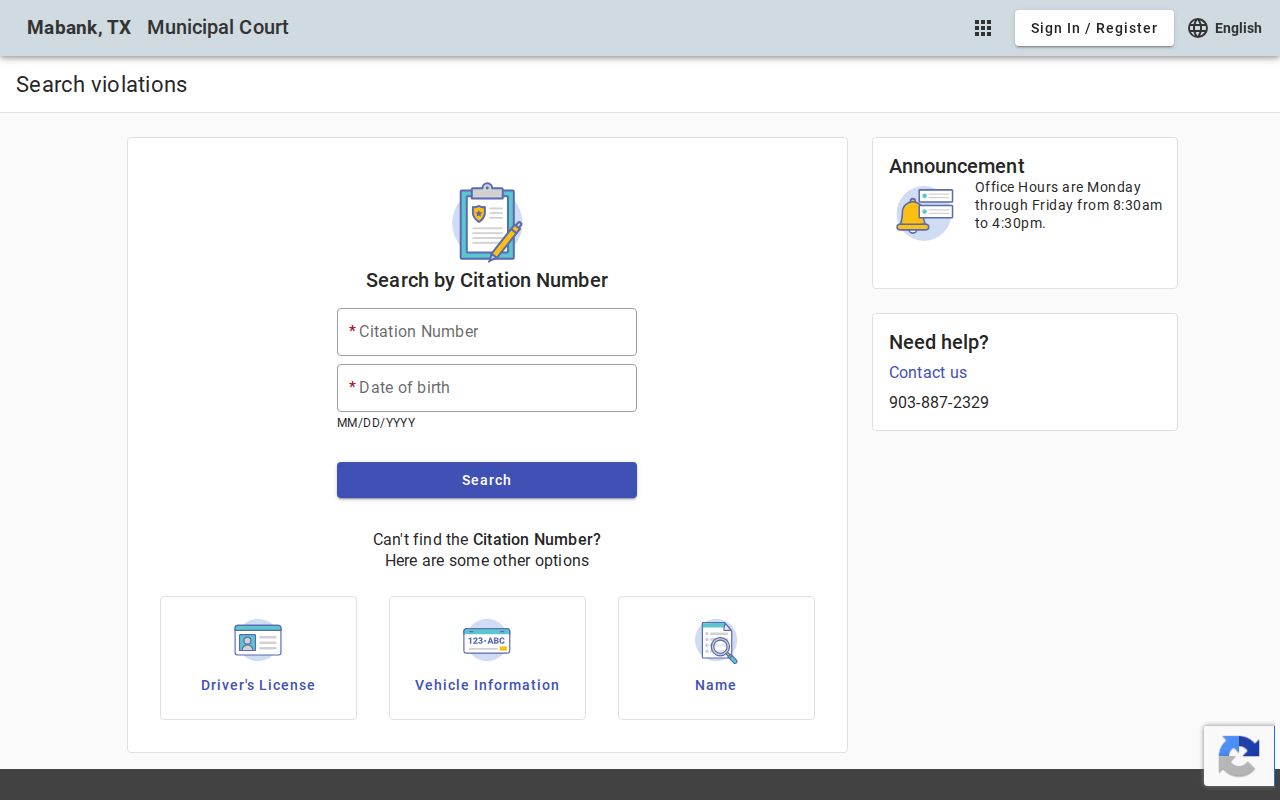1280x800 pixels.
Task: Click phone number 903-887-2329
Action: [x=939, y=402]
